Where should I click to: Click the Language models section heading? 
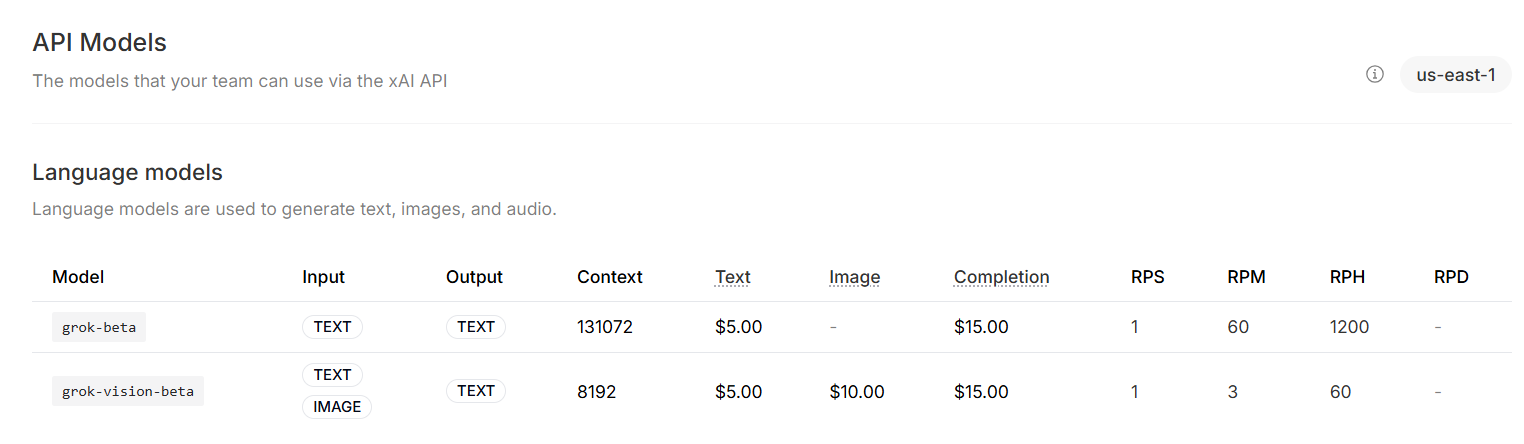(127, 172)
